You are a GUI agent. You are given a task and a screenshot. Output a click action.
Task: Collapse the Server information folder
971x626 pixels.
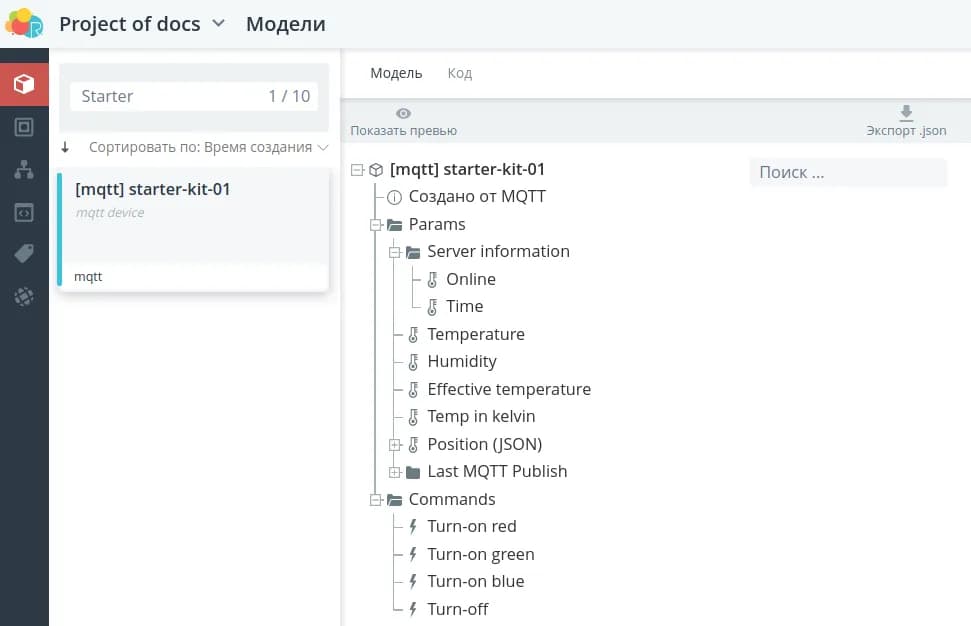(x=395, y=252)
